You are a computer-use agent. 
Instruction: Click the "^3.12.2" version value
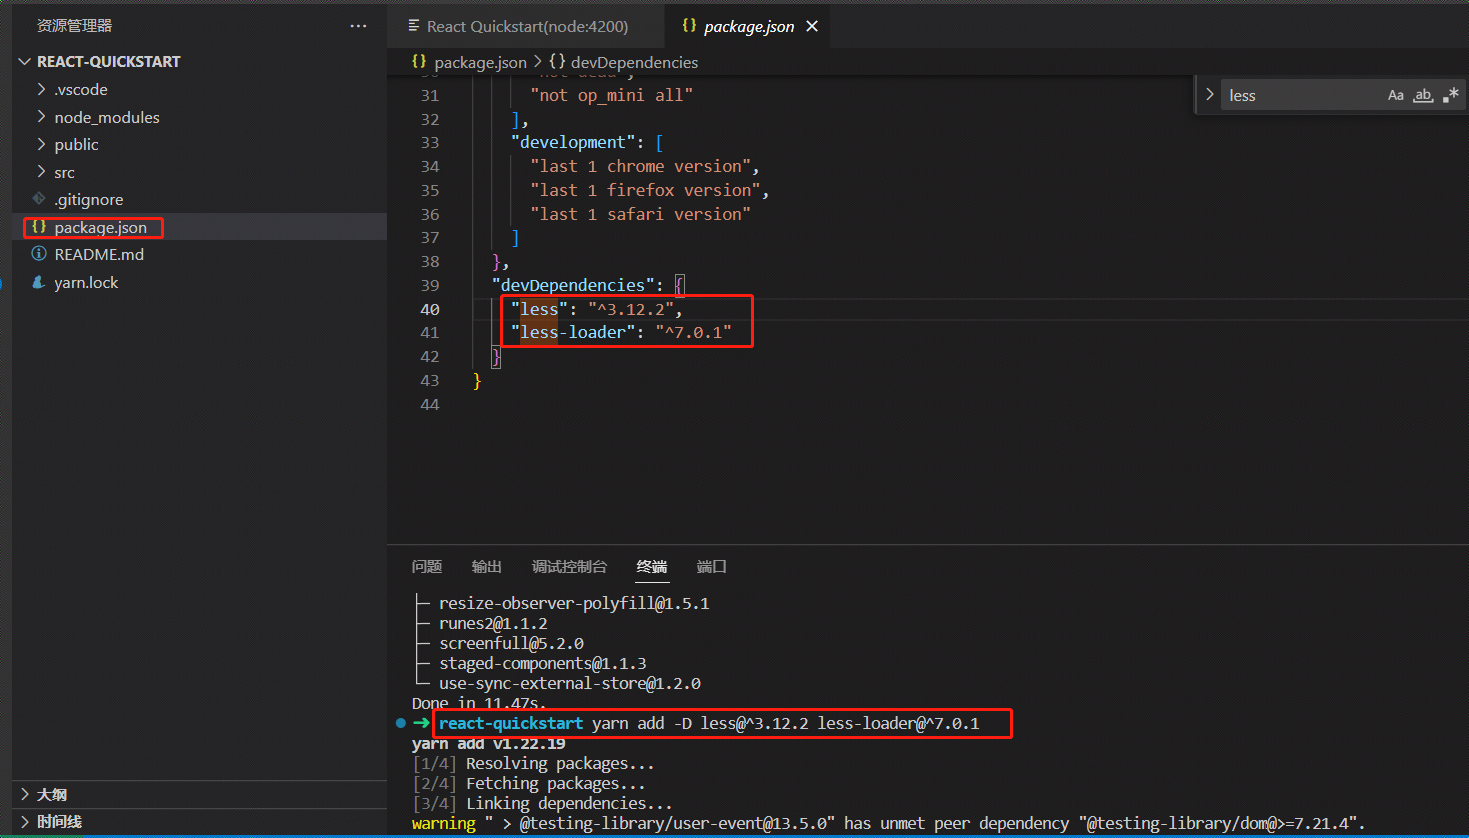pyautogui.click(x=630, y=309)
